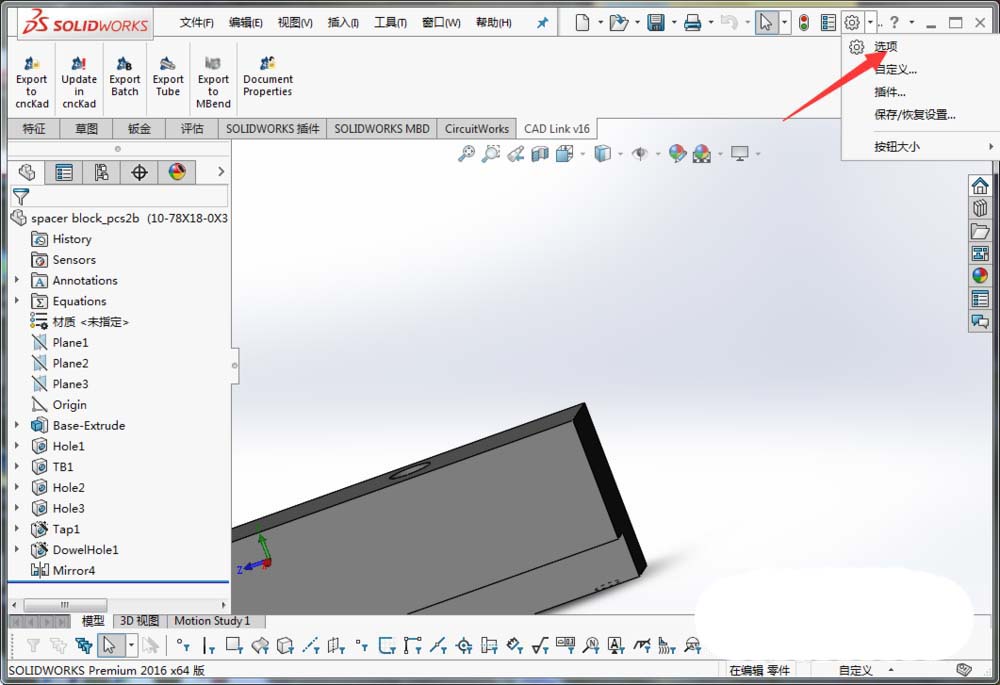Select the Origin tree item
The width and height of the screenshot is (1000, 685).
(x=59, y=404)
